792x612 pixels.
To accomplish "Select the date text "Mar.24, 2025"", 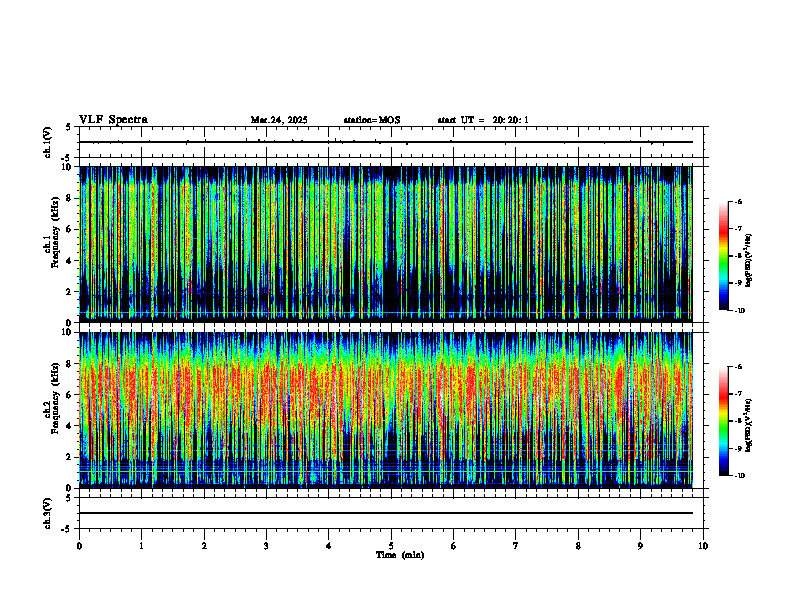I will coord(279,120).
